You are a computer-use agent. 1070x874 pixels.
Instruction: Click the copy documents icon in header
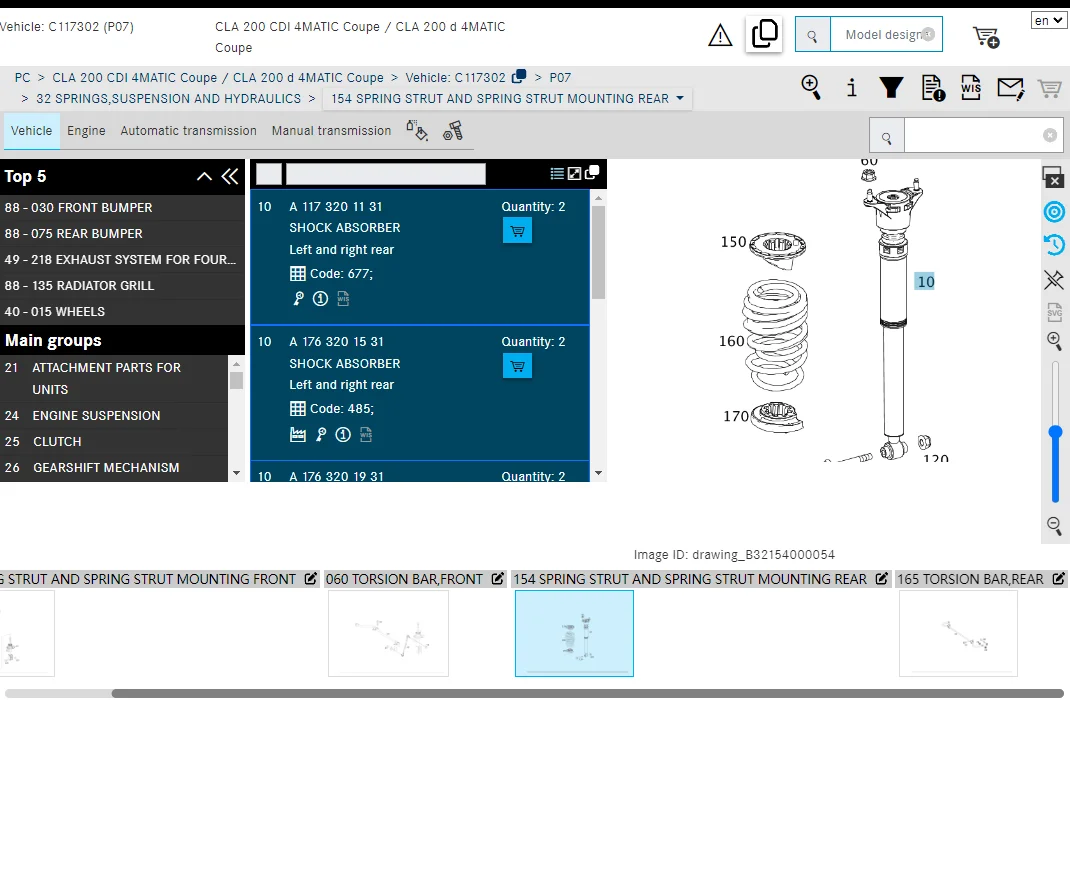[x=764, y=33]
